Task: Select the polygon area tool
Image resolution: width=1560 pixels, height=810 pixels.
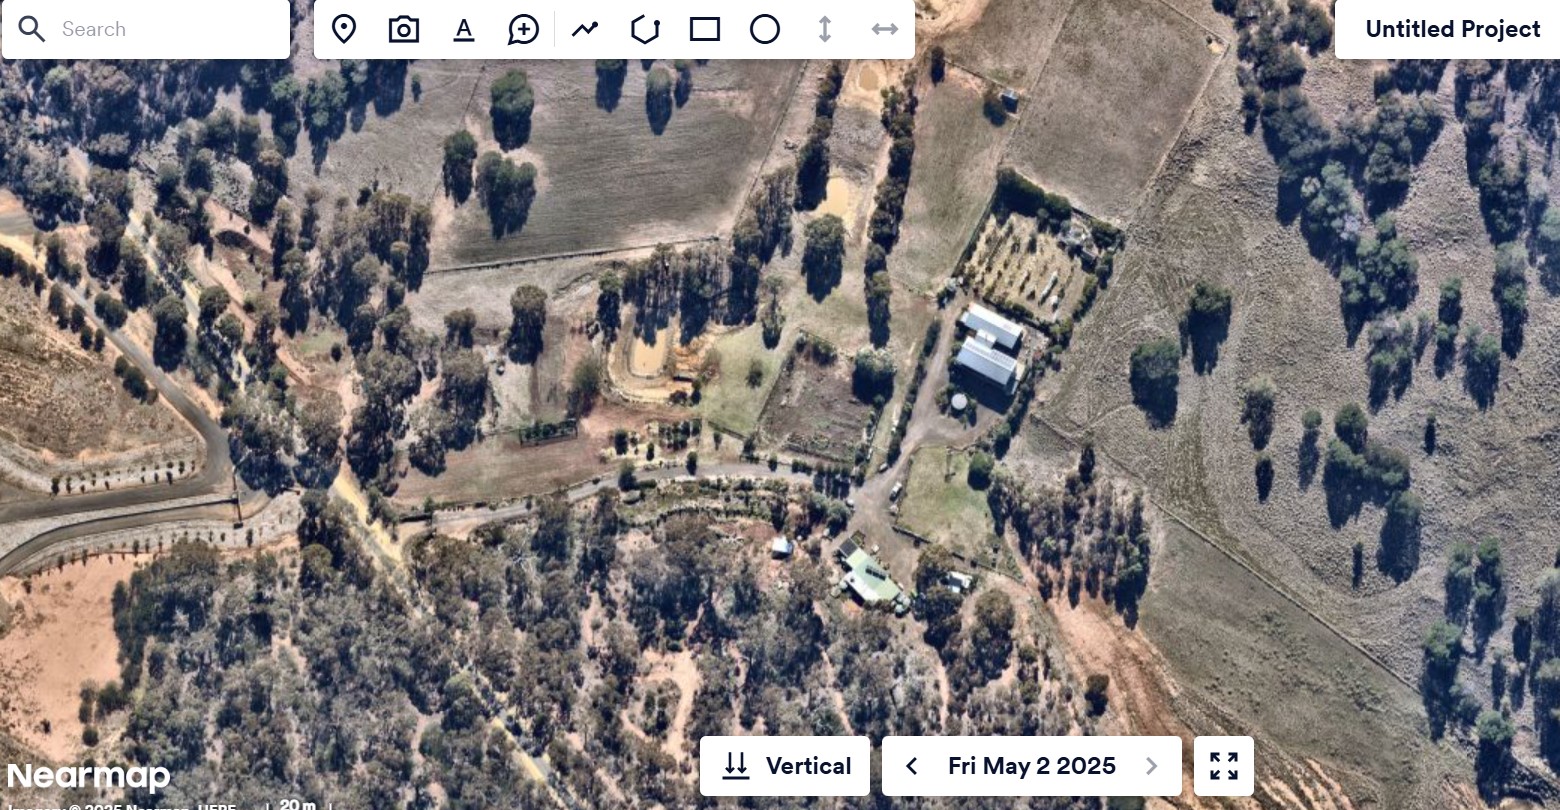Action: click(x=645, y=29)
